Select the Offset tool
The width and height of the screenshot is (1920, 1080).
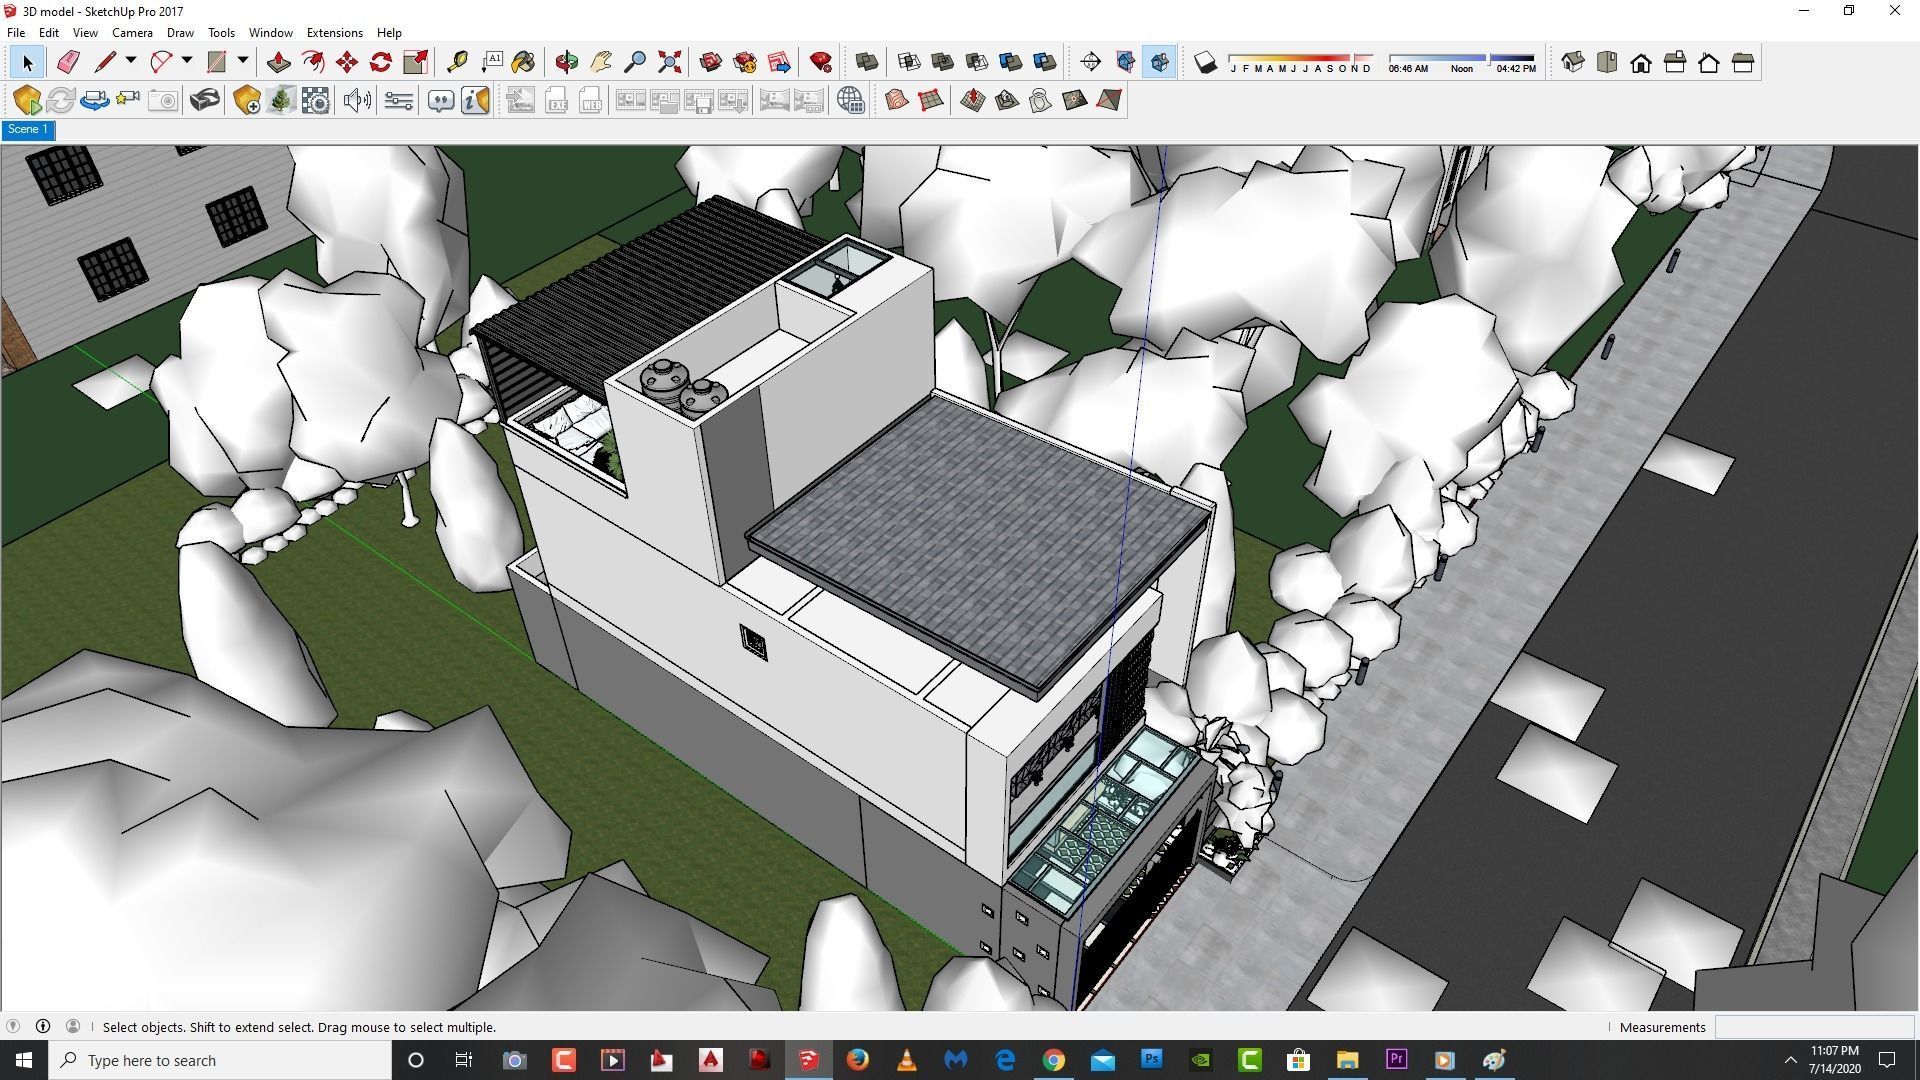pyautogui.click(x=312, y=63)
